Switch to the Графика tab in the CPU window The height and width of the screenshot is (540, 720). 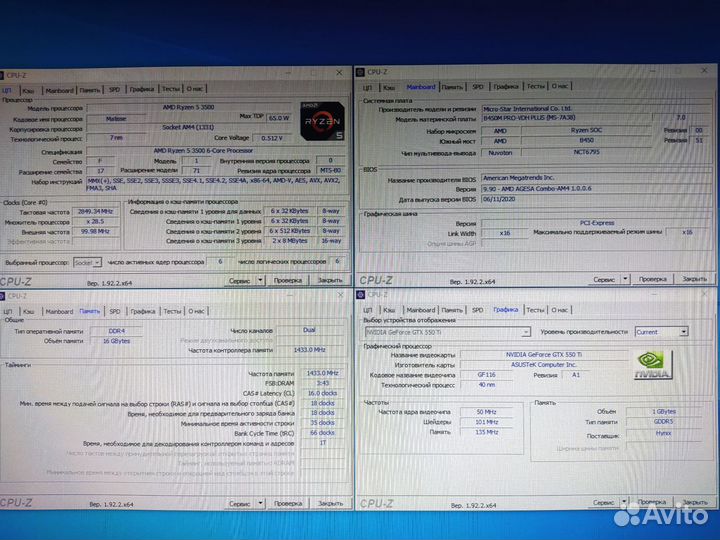(141, 89)
